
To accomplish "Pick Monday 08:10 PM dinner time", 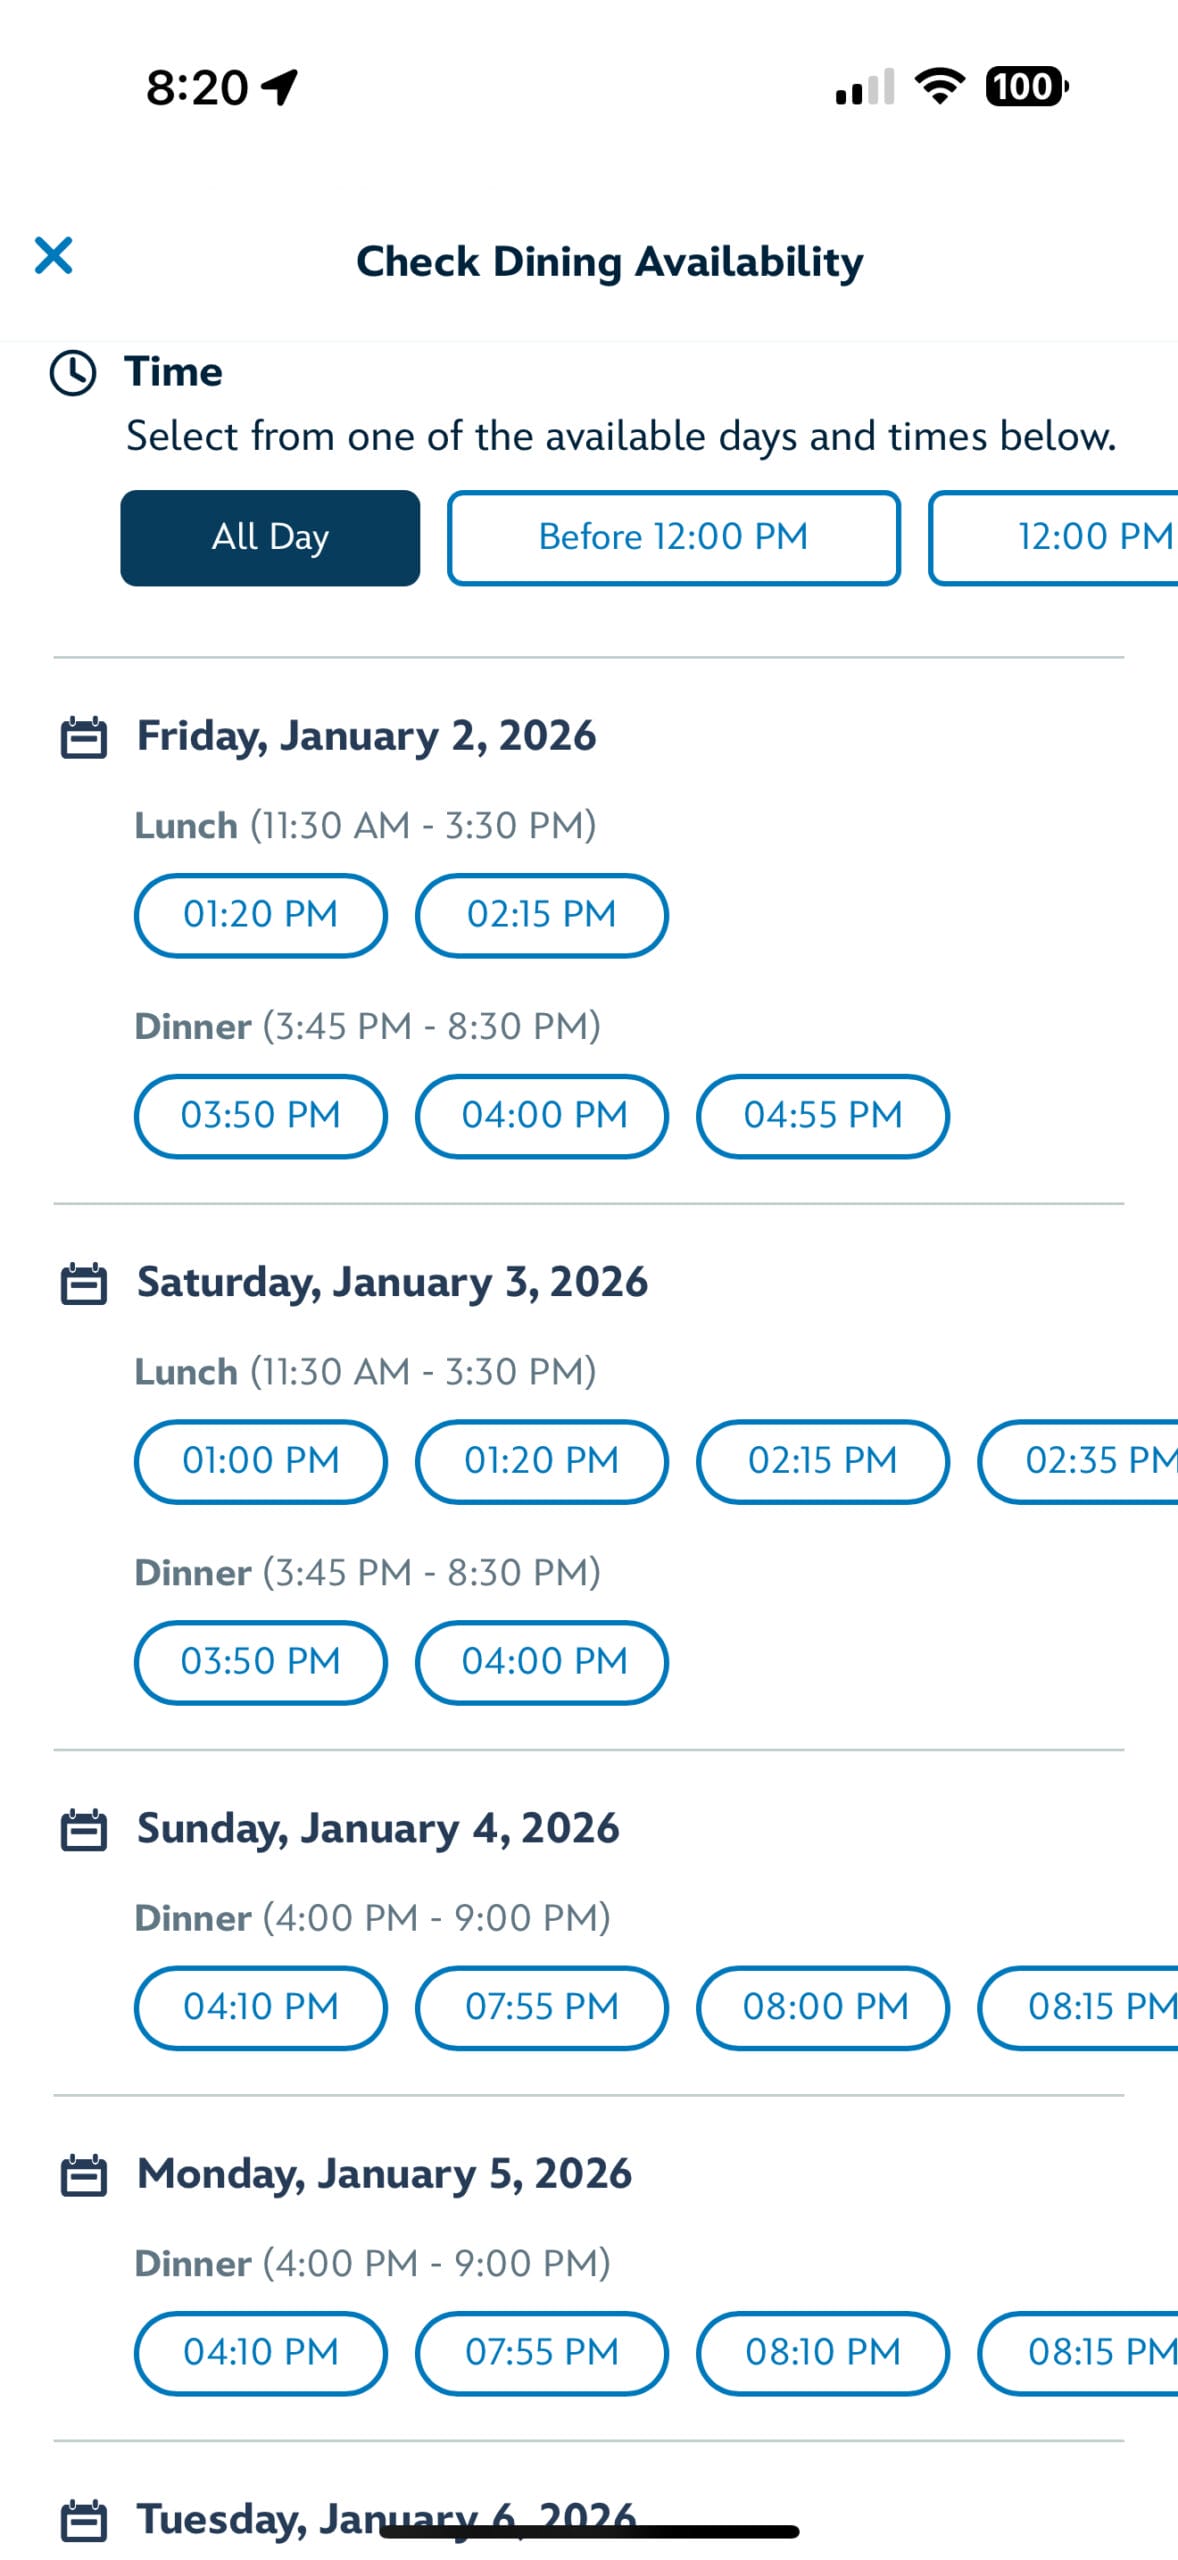I will point(822,2353).
